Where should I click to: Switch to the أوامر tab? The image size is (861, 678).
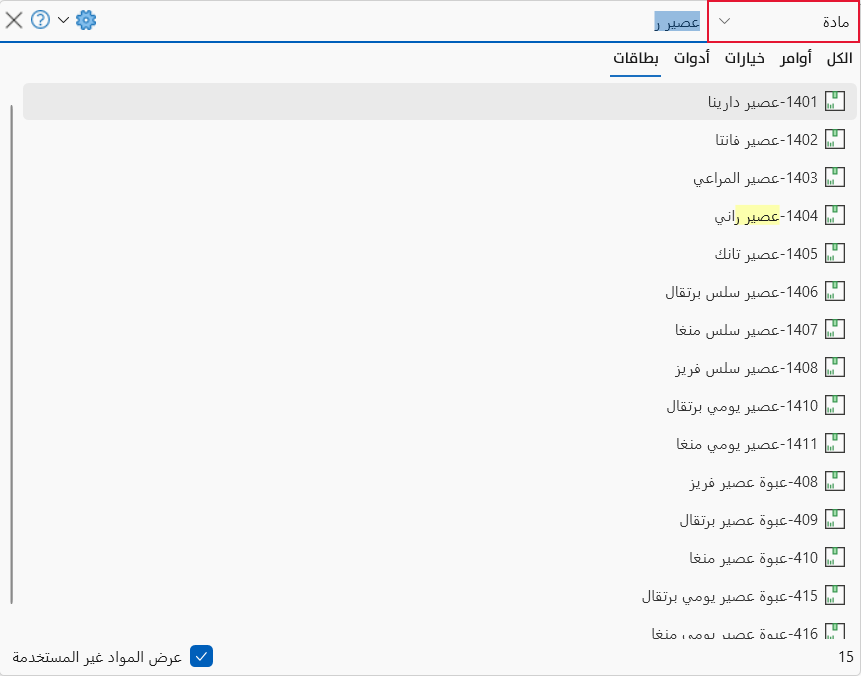tap(796, 59)
